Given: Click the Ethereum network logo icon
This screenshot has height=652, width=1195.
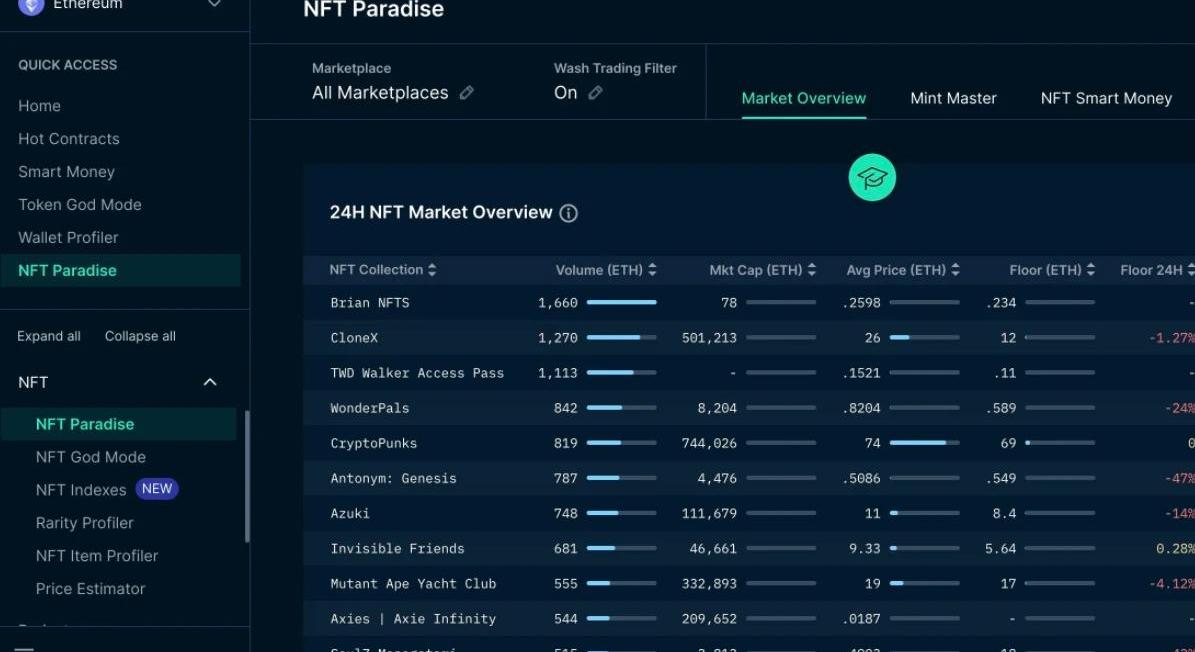Looking at the screenshot, I should 31,5.
